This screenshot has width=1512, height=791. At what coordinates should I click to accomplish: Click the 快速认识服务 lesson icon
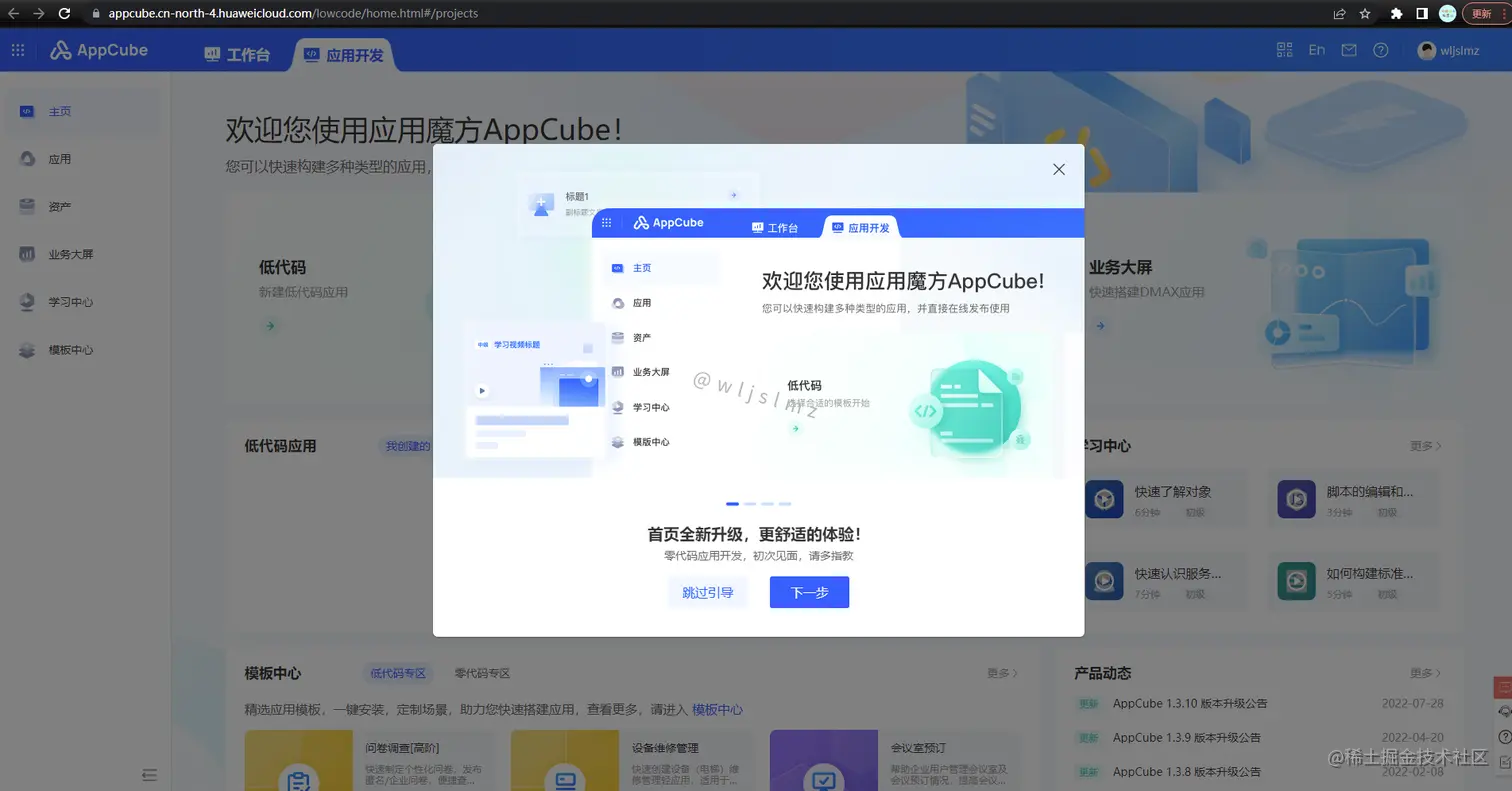pos(1104,581)
